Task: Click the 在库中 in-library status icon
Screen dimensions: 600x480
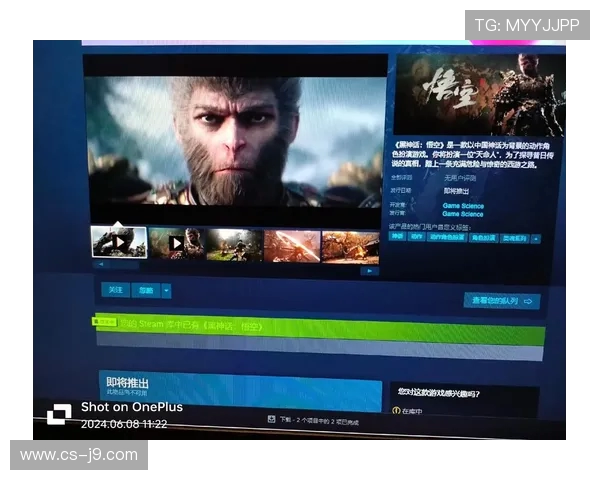Action: 396,410
